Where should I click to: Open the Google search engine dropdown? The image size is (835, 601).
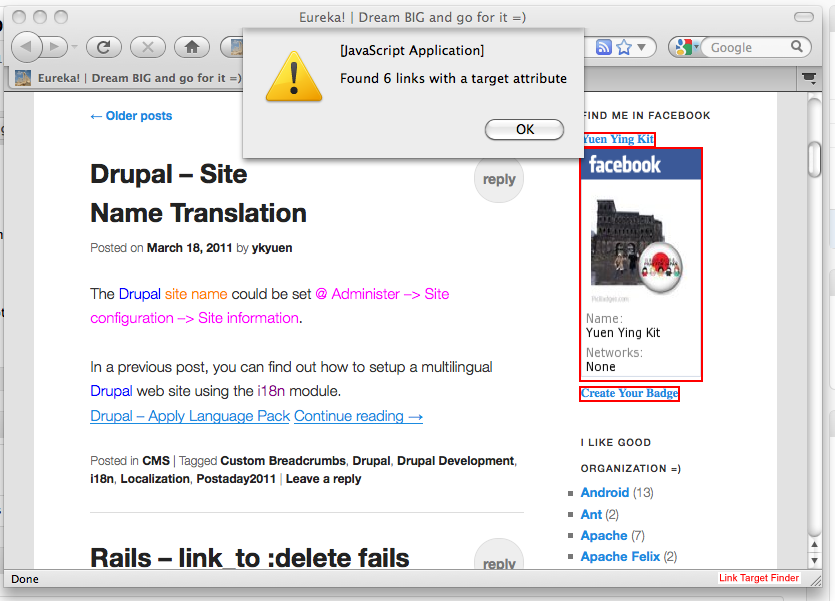pos(686,47)
